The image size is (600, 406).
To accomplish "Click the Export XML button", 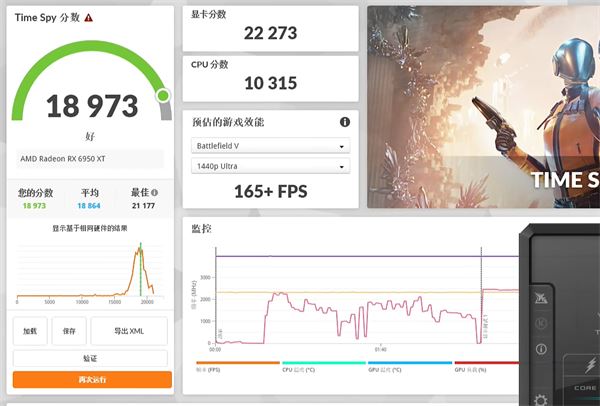I will point(129,330).
